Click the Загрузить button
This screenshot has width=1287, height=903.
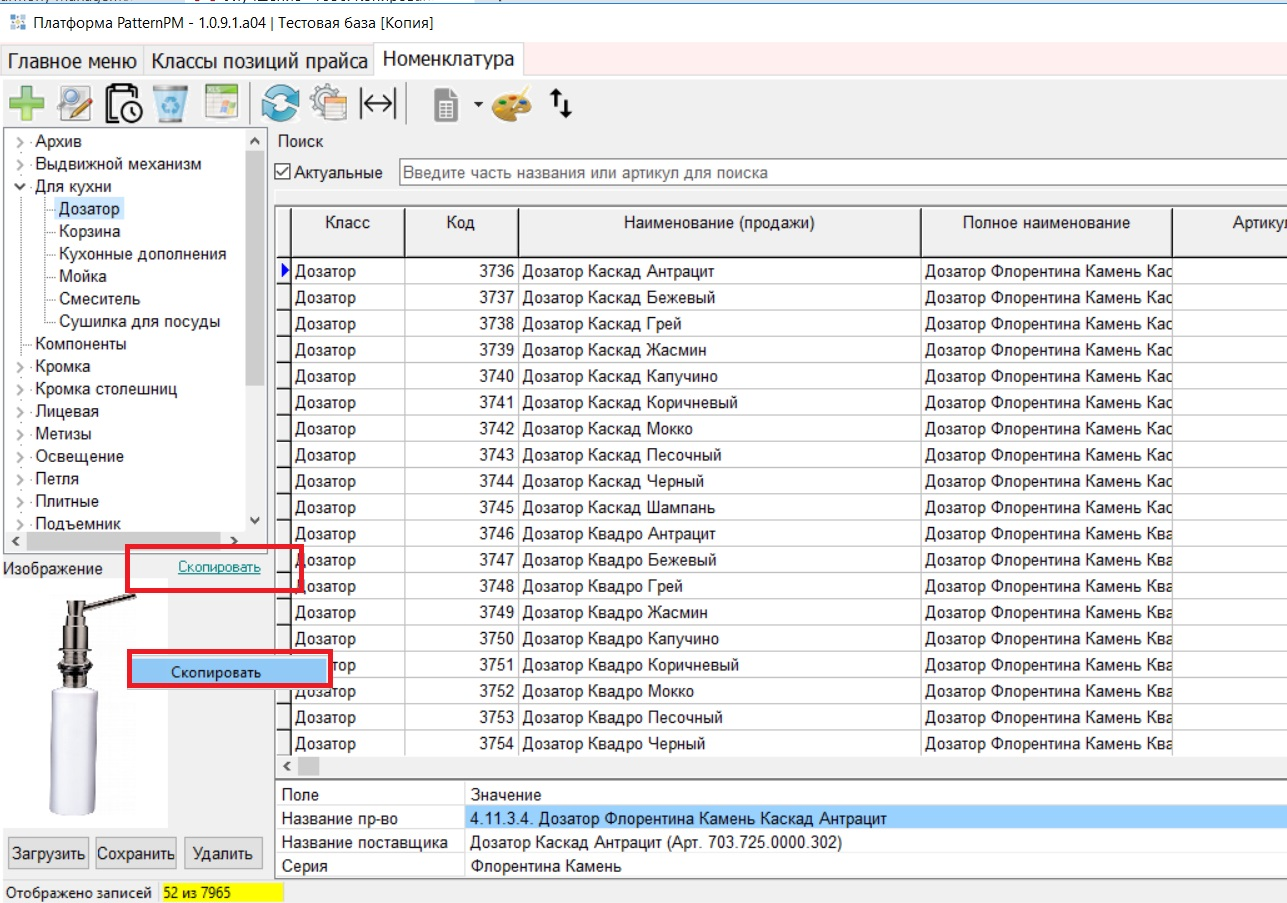click(x=49, y=854)
